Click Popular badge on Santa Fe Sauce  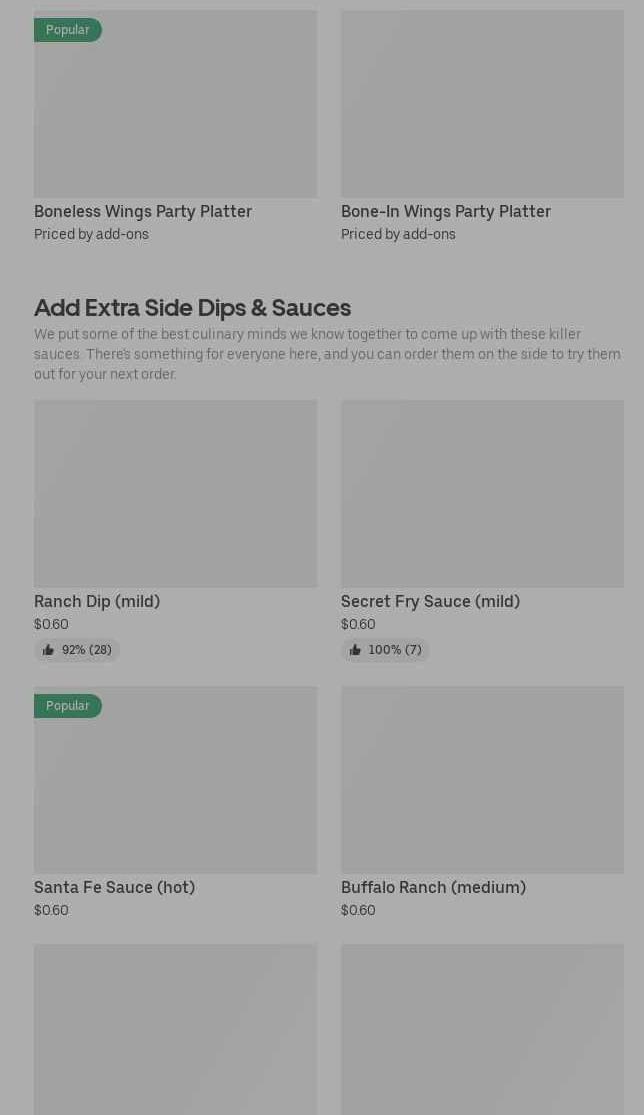[67, 706]
